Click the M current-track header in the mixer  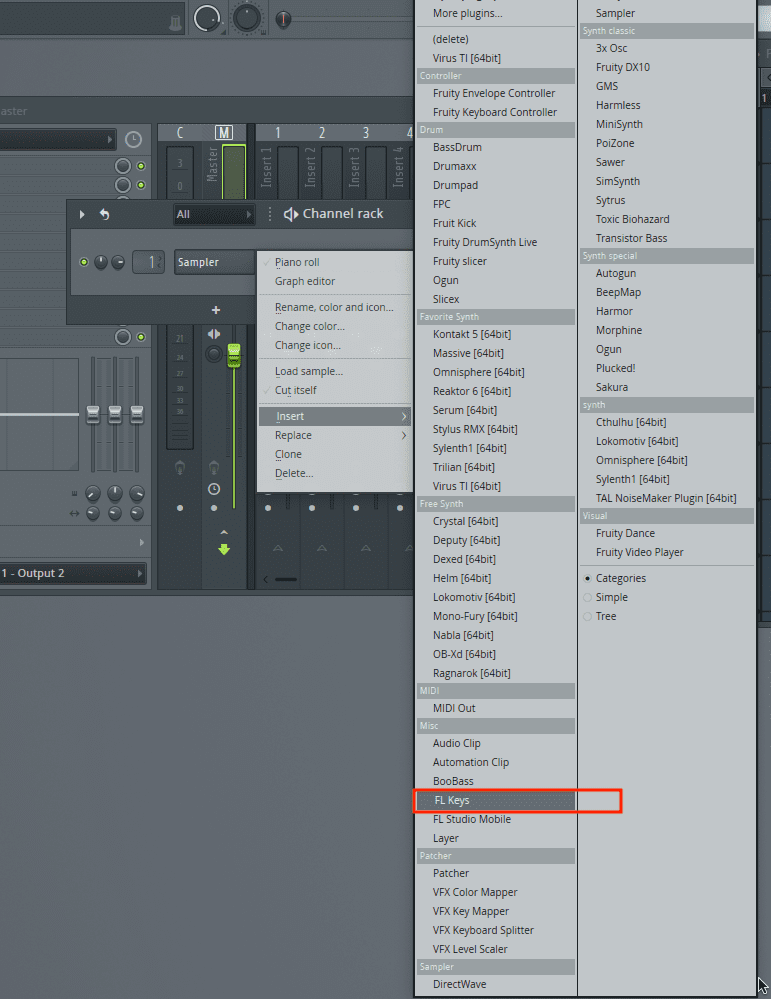point(224,133)
